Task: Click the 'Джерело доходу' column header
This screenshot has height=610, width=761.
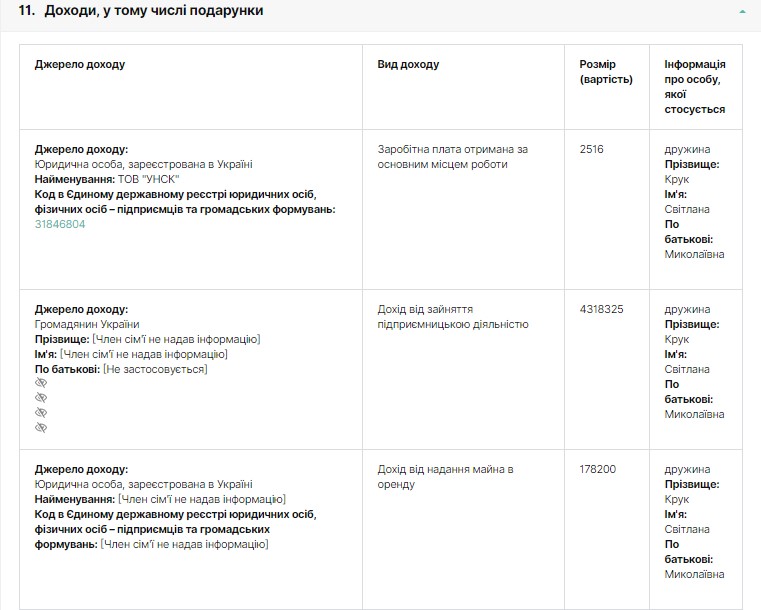Action: click(x=80, y=65)
